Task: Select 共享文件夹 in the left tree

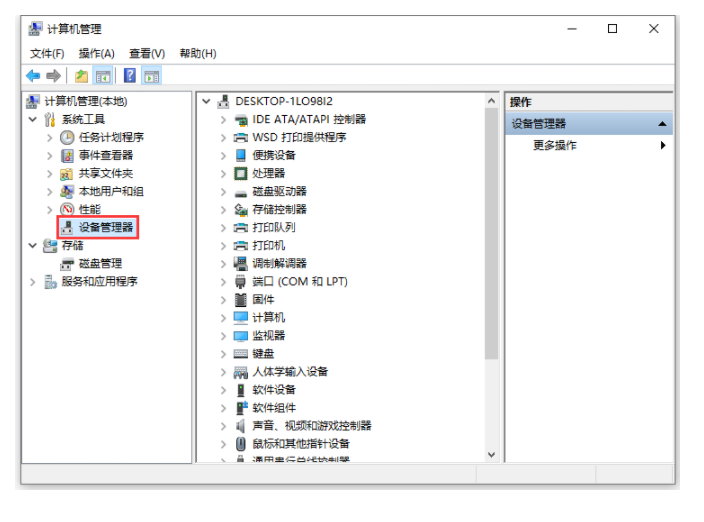Action: click(105, 173)
